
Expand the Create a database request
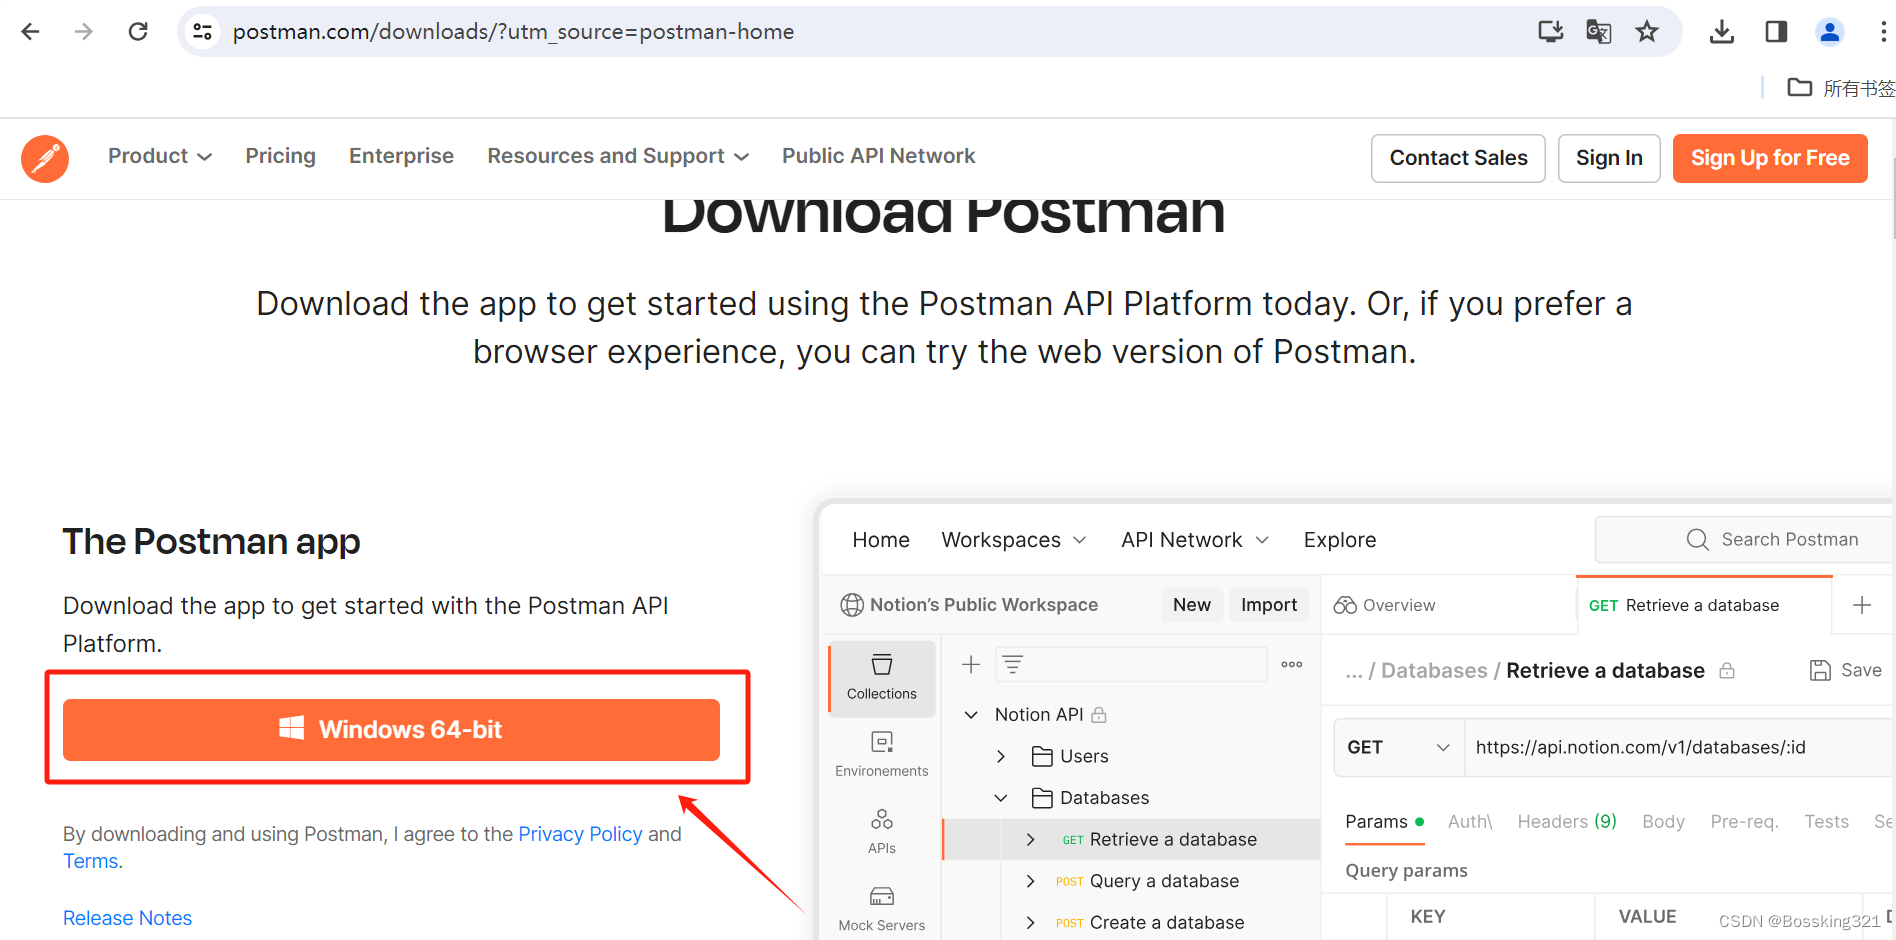point(1031,923)
